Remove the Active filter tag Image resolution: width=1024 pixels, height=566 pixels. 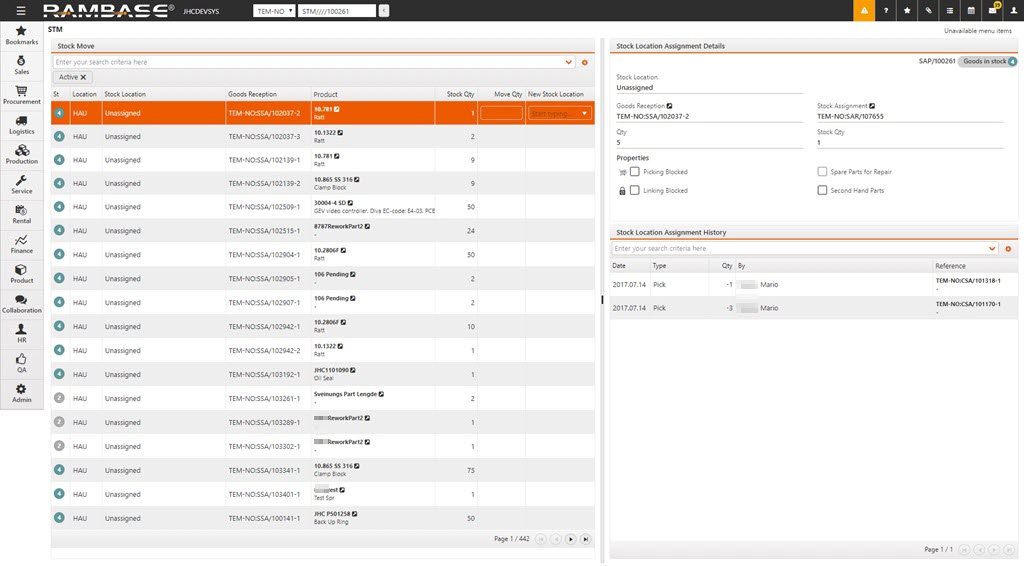(x=83, y=77)
